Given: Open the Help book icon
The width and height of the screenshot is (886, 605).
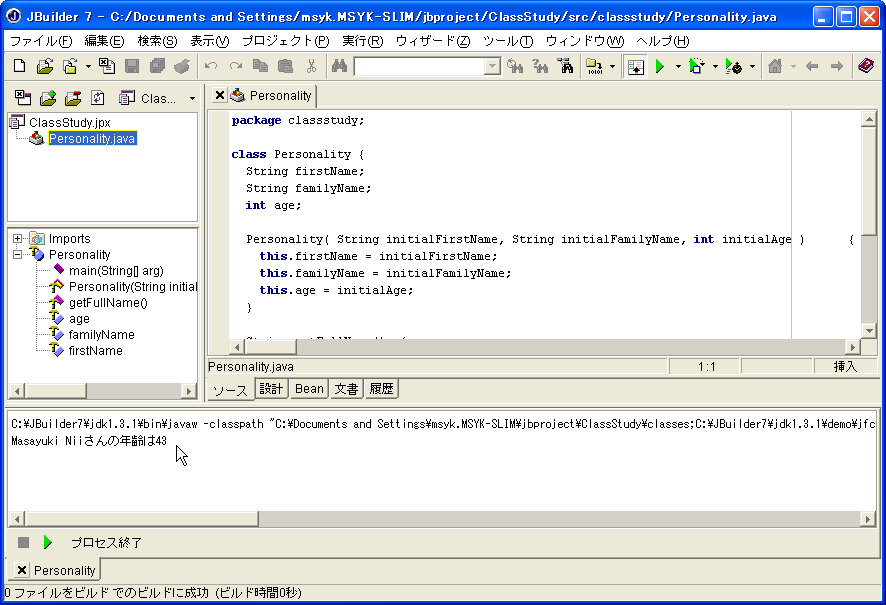Looking at the screenshot, I should click(x=866, y=66).
